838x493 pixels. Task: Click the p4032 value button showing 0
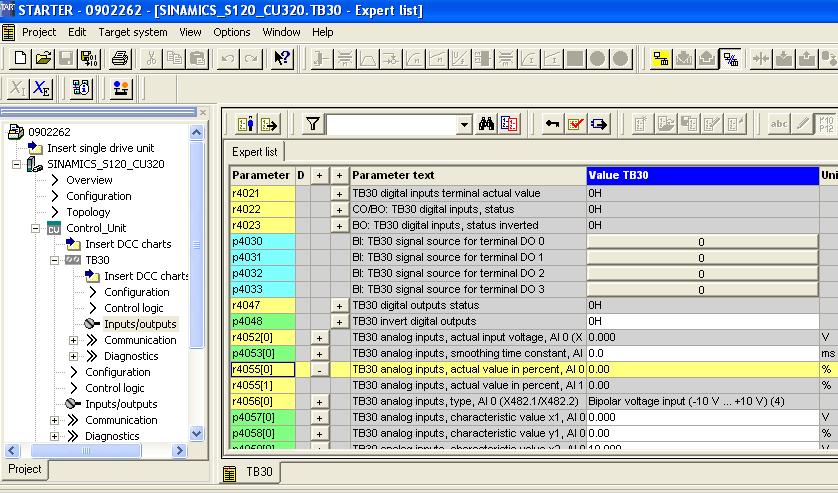(702, 274)
